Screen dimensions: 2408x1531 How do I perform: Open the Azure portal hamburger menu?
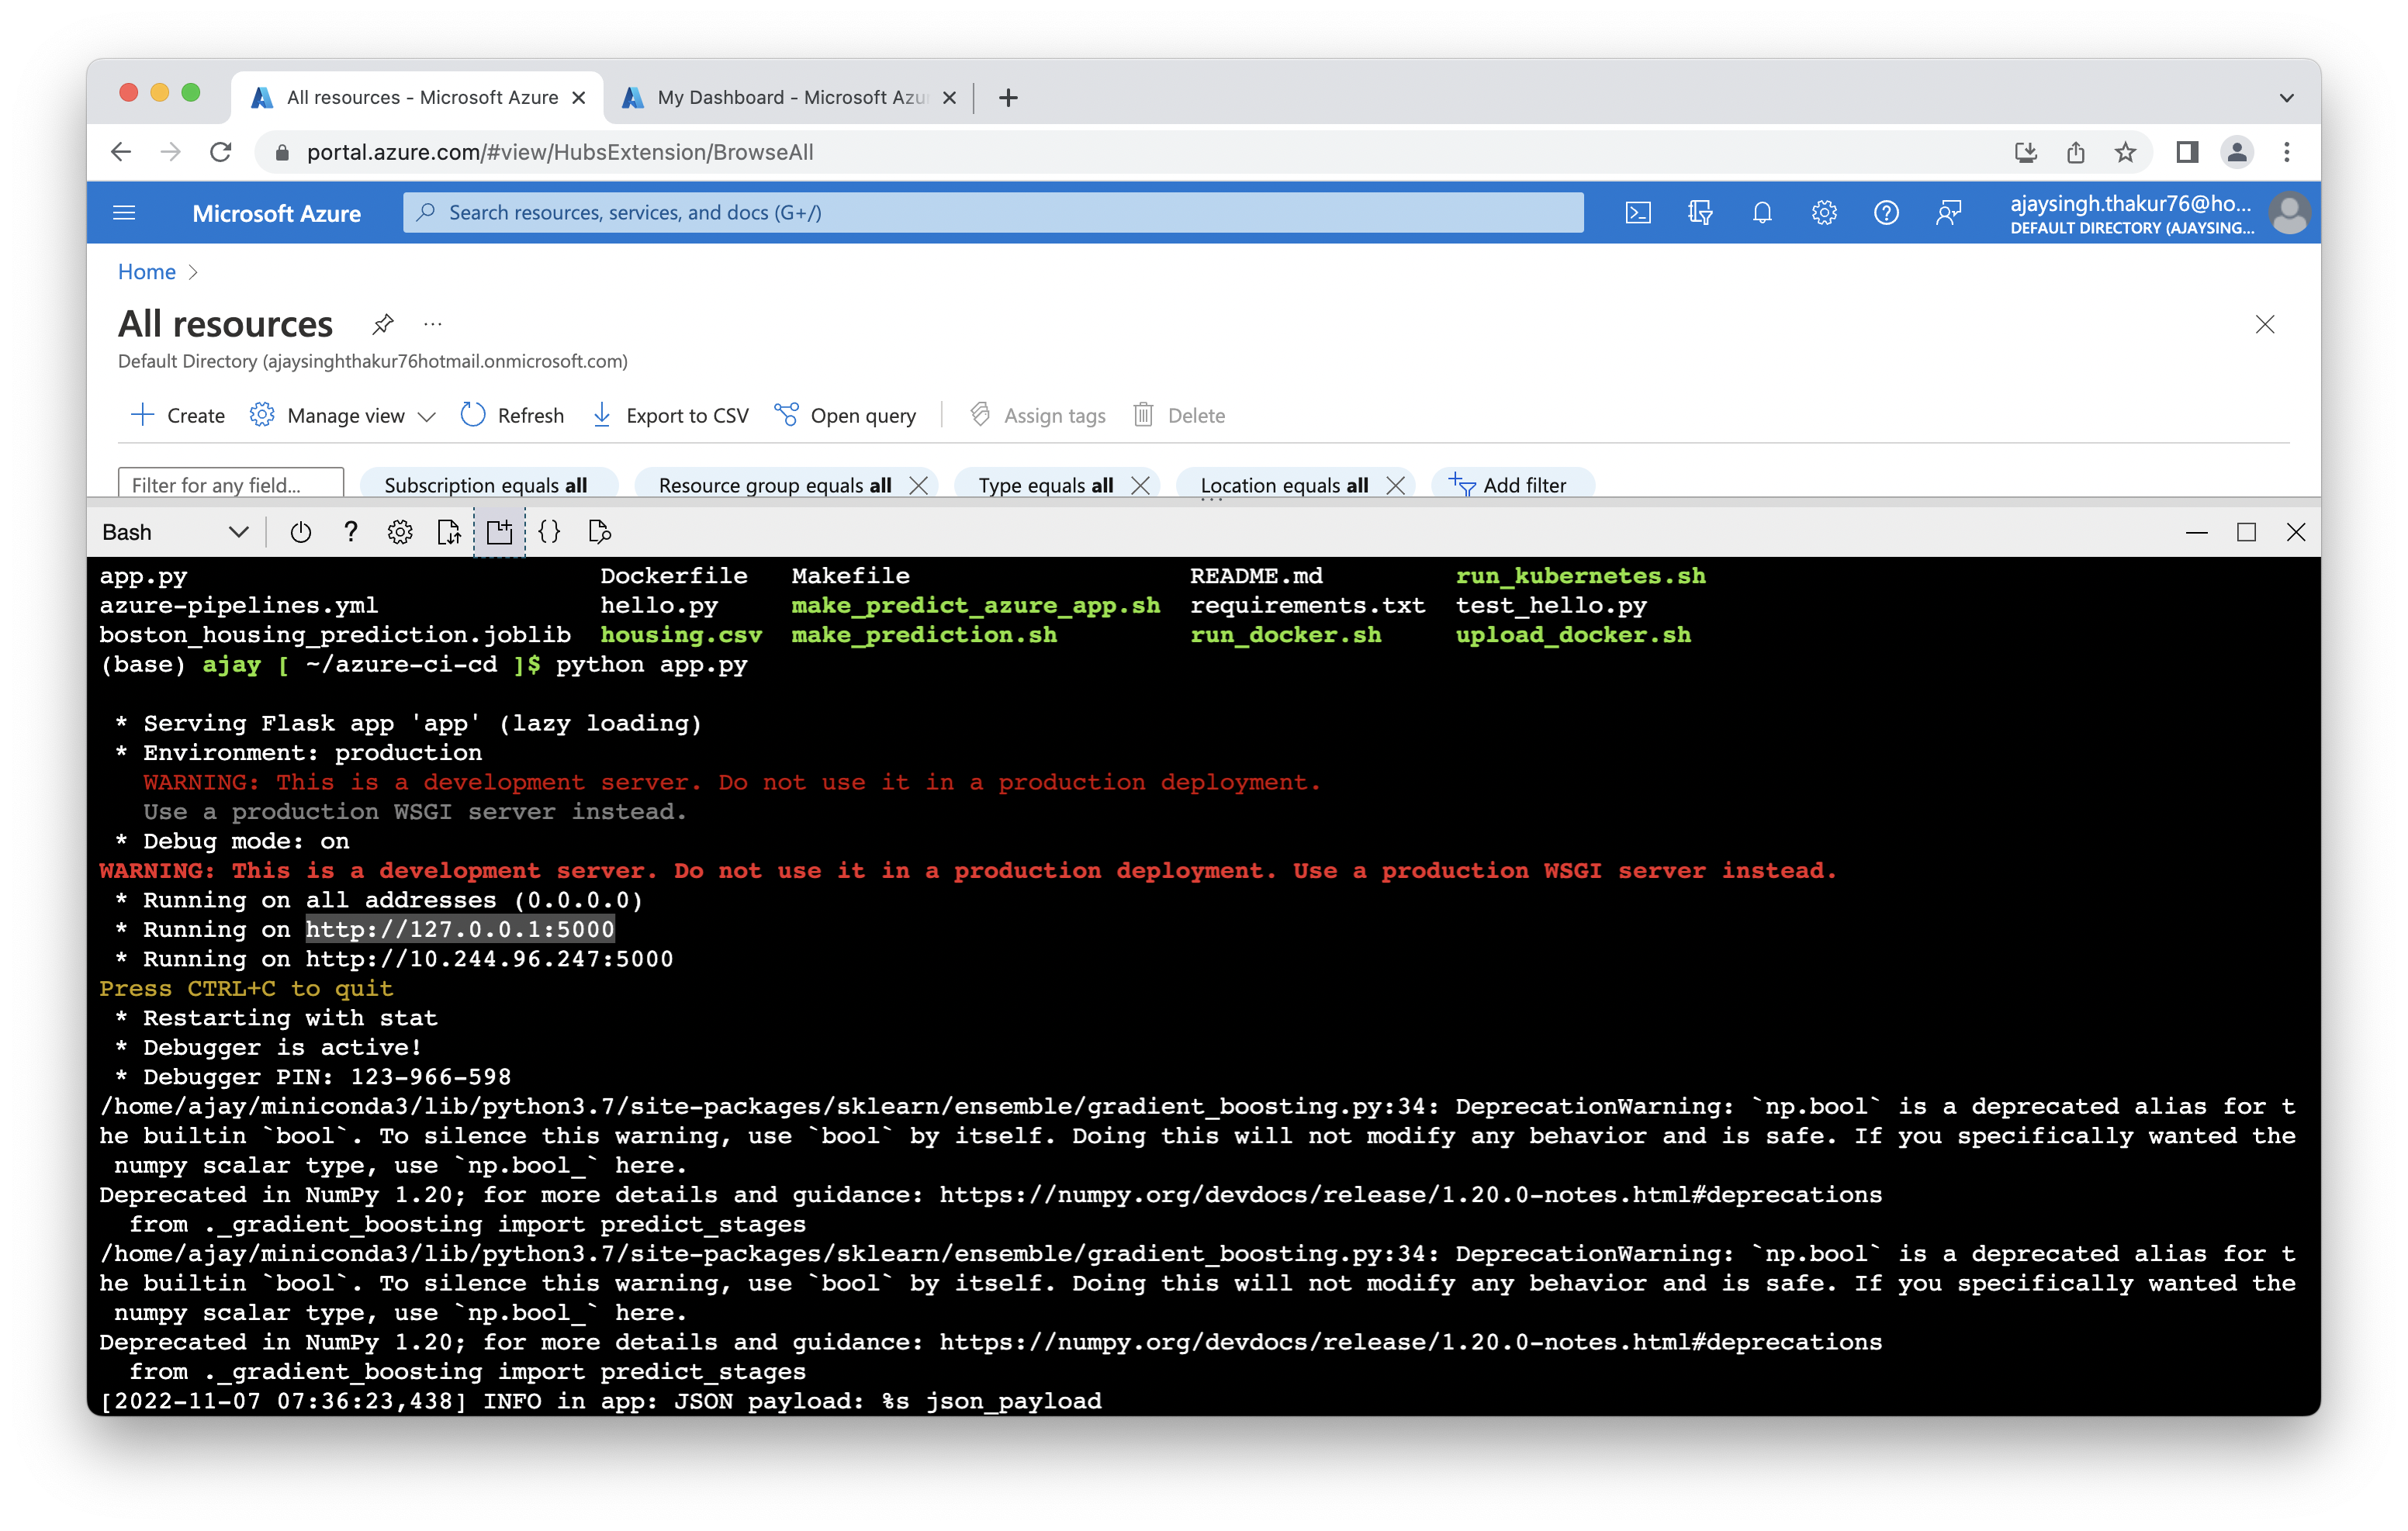(124, 213)
